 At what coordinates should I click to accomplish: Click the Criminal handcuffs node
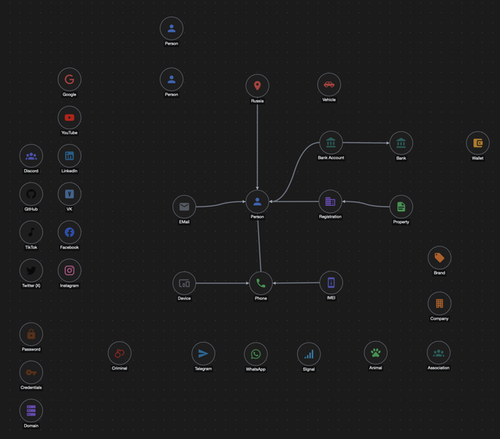[120, 353]
